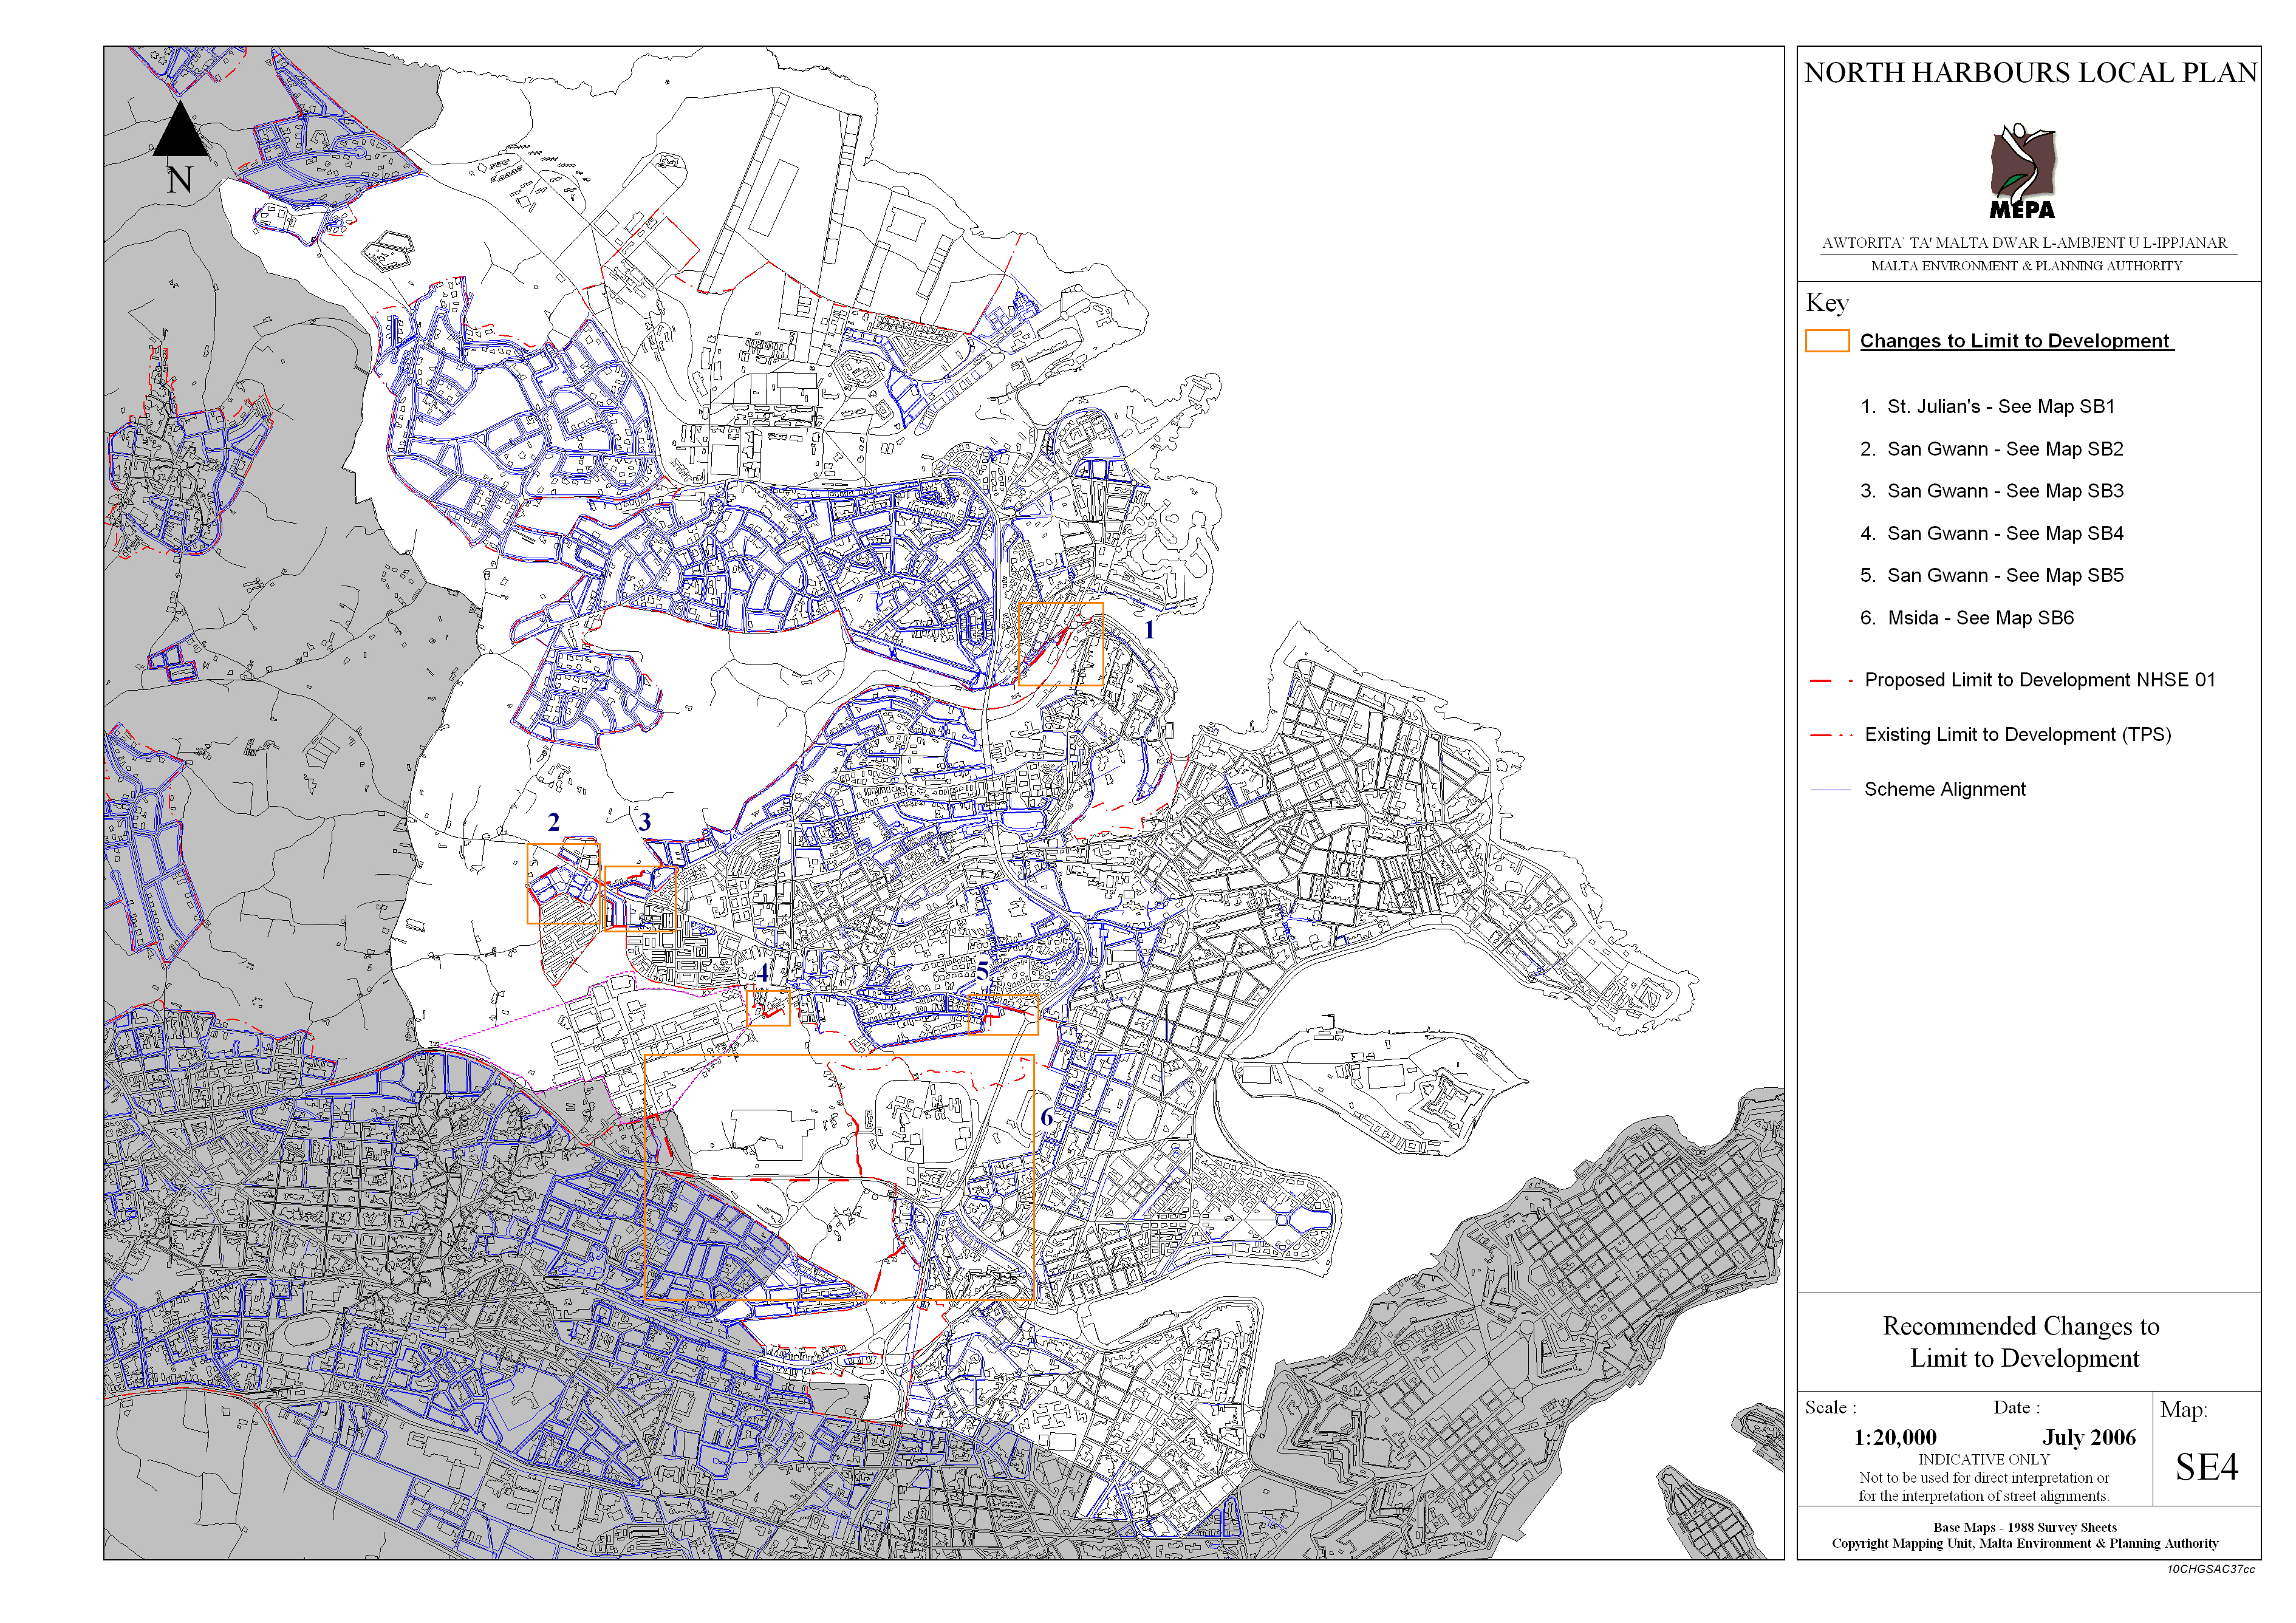
Task: Click the blue Scheme Alignment line sample
Action: pyautogui.click(x=1830, y=791)
